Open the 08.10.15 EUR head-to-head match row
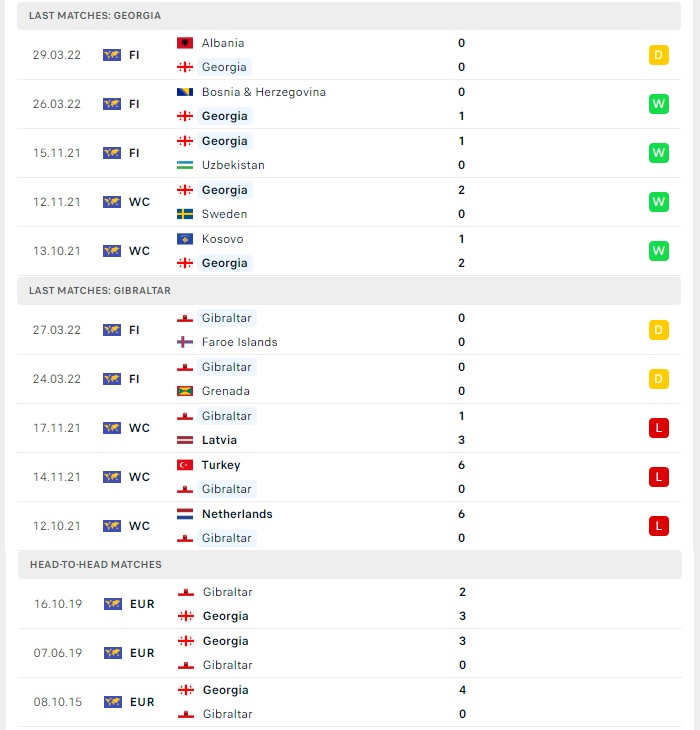 click(350, 702)
